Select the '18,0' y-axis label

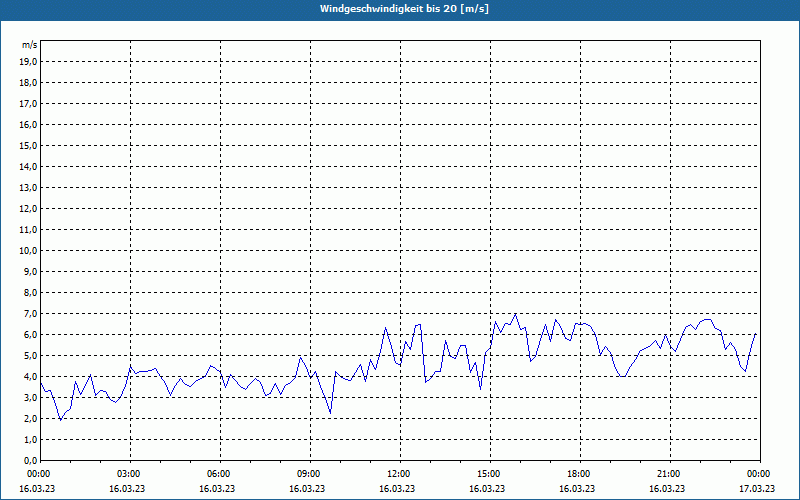[x=29, y=83]
